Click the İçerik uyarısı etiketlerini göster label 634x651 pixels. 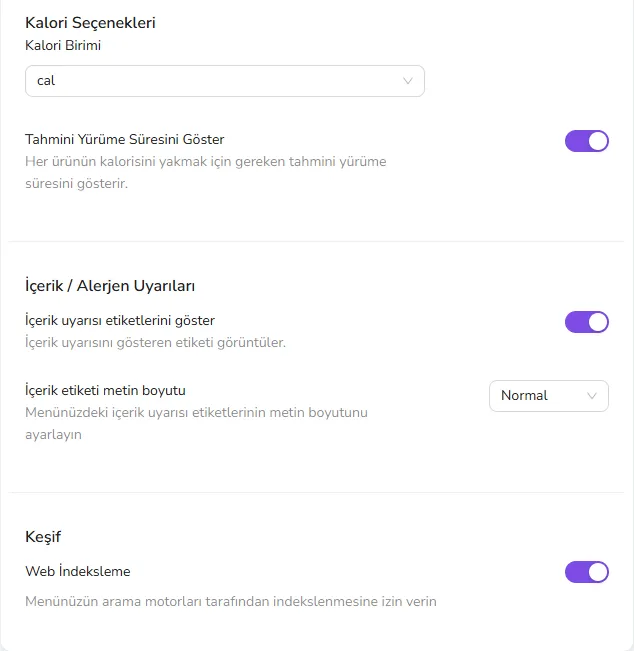tap(120, 321)
